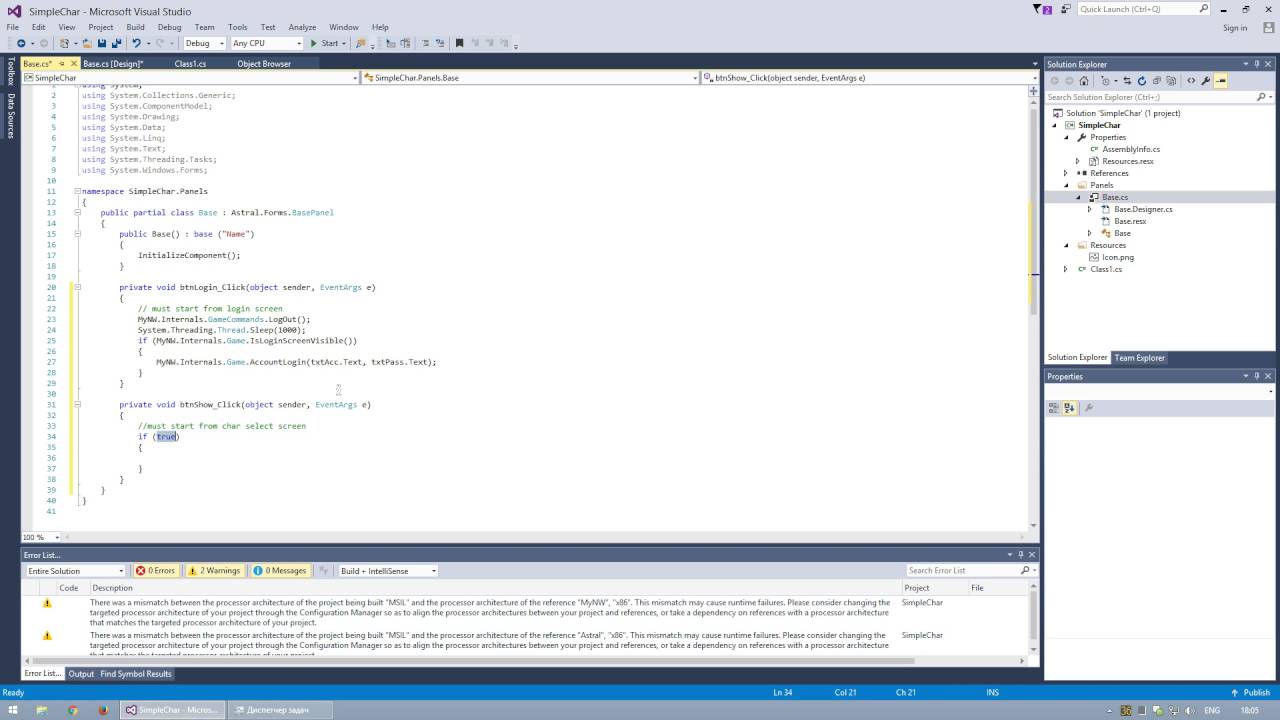The width and height of the screenshot is (1280, 720).
Task: Switch to the Class1.cs tab
Action: (190, 63)
